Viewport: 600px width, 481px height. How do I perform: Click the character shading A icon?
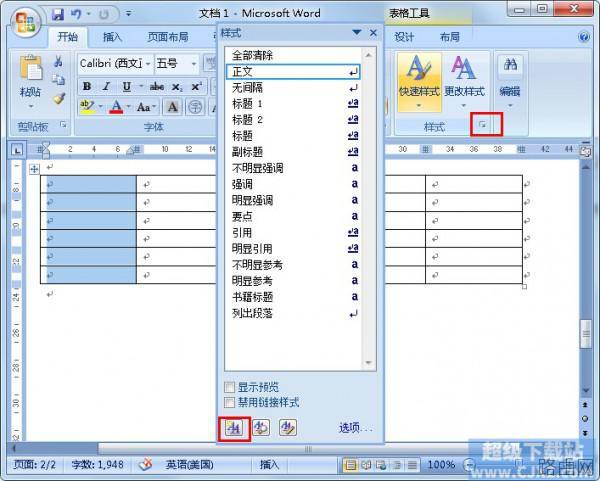click(x=172, y=106)
